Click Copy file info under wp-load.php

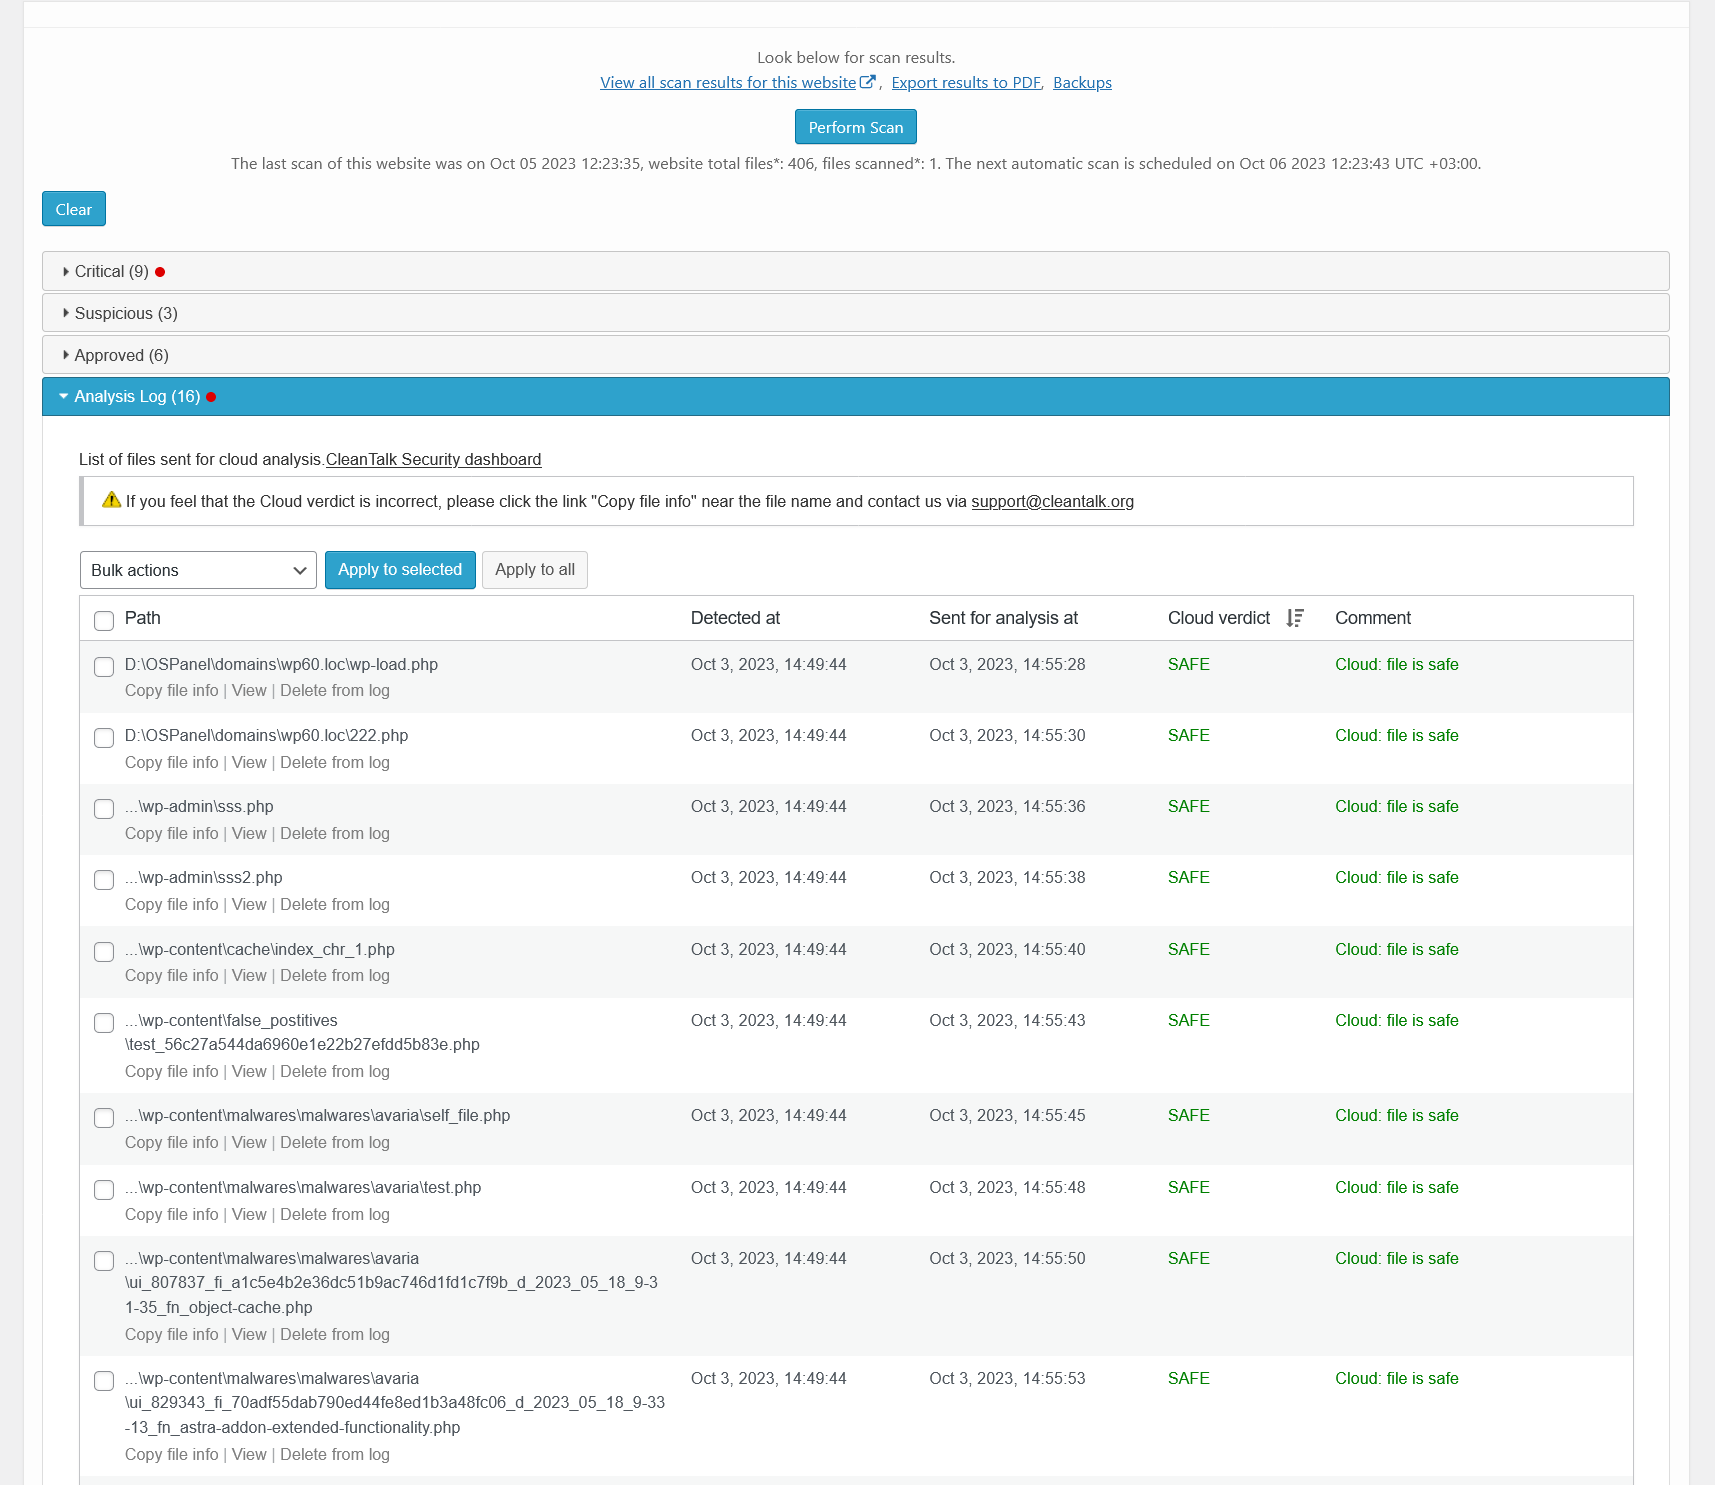click(x=171, y=690)
